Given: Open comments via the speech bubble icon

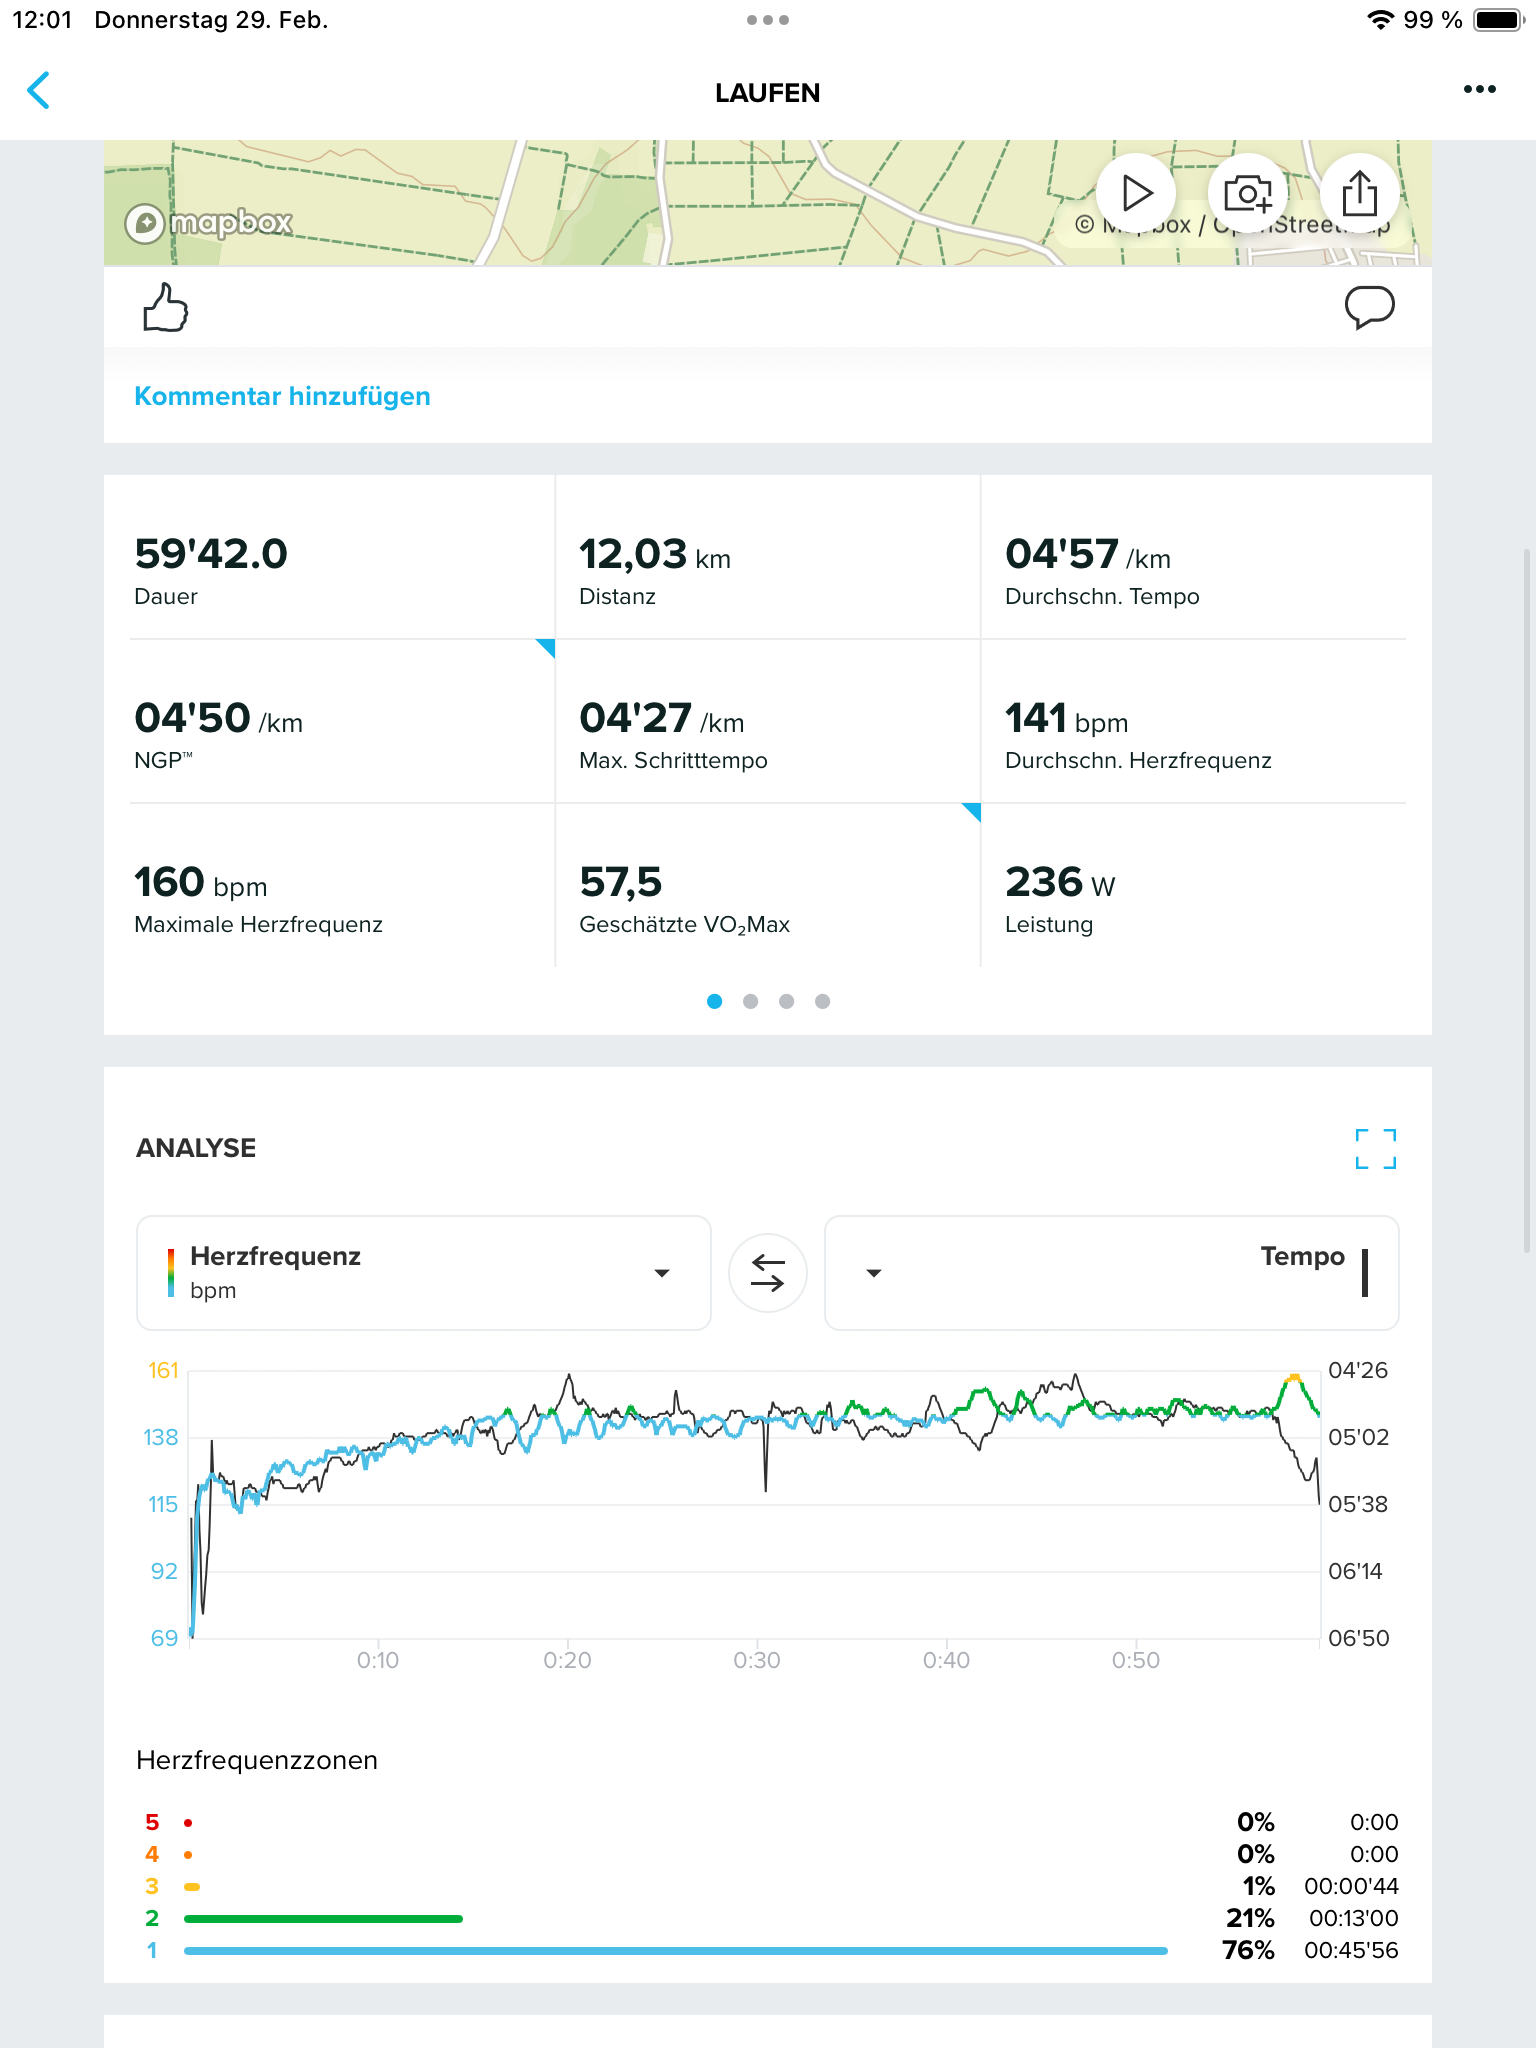Looking at the screenshot, I should [1369, 307].
